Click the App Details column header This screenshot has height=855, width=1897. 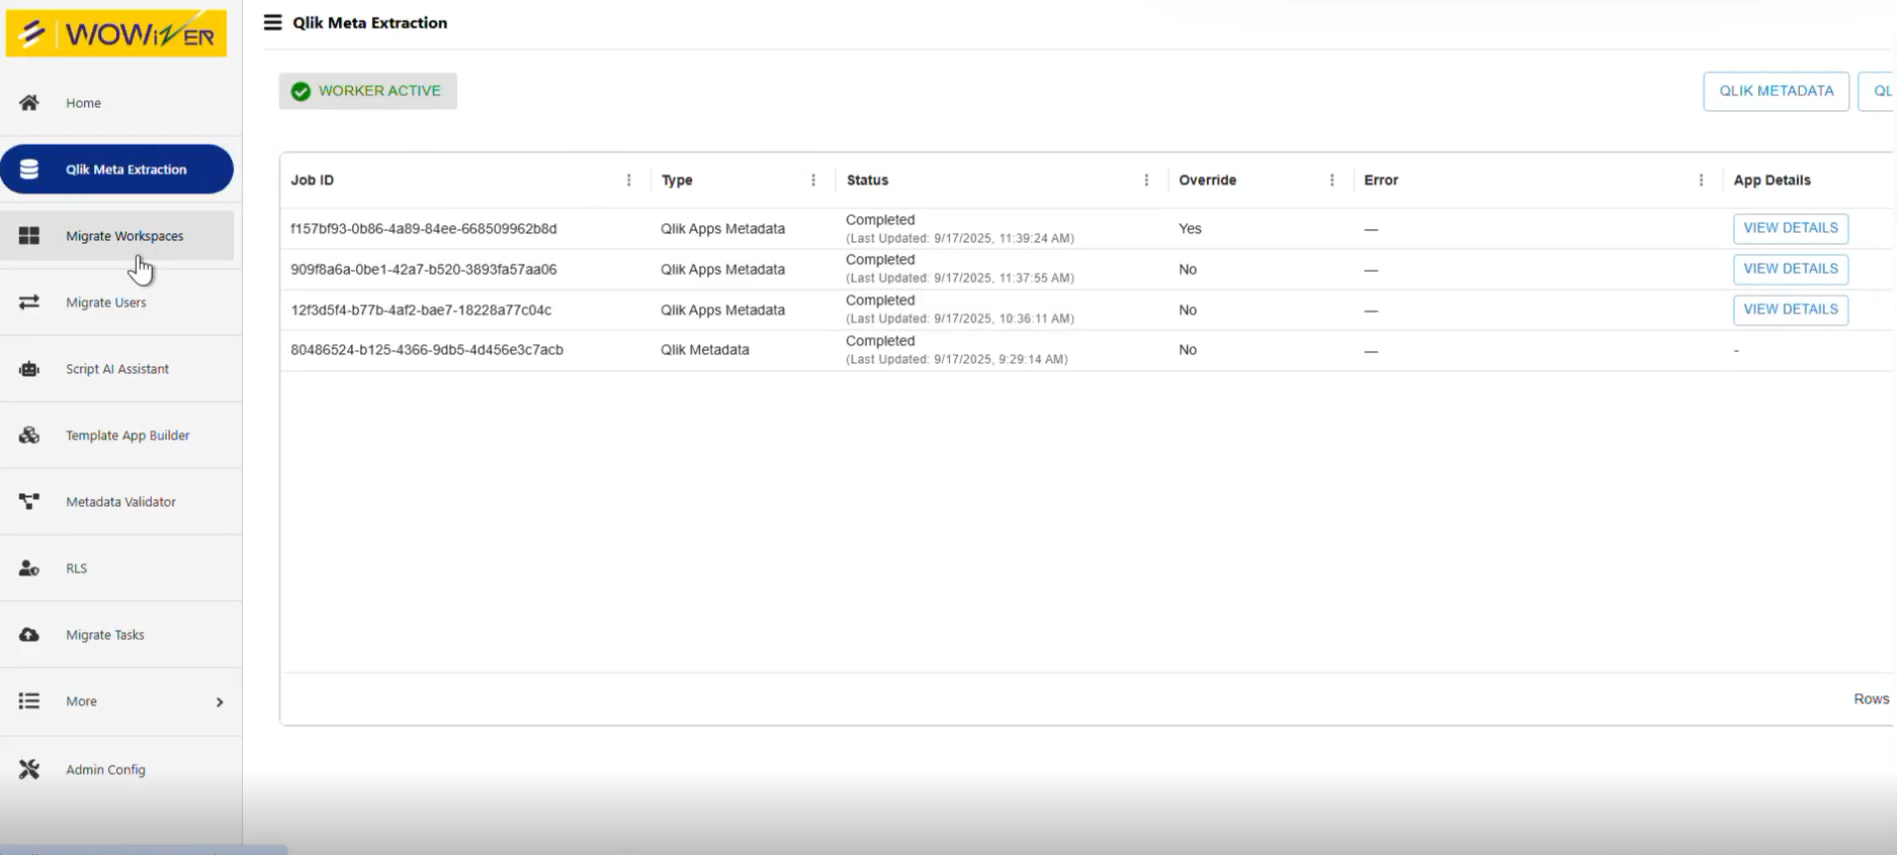coord(1772,180)
